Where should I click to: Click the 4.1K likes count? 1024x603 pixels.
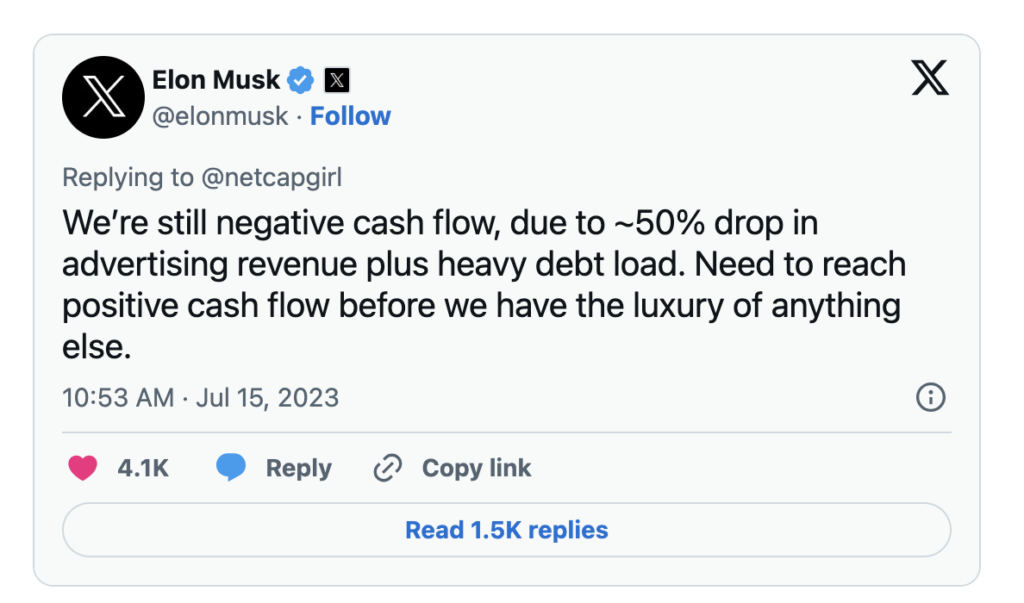(143, 468)
